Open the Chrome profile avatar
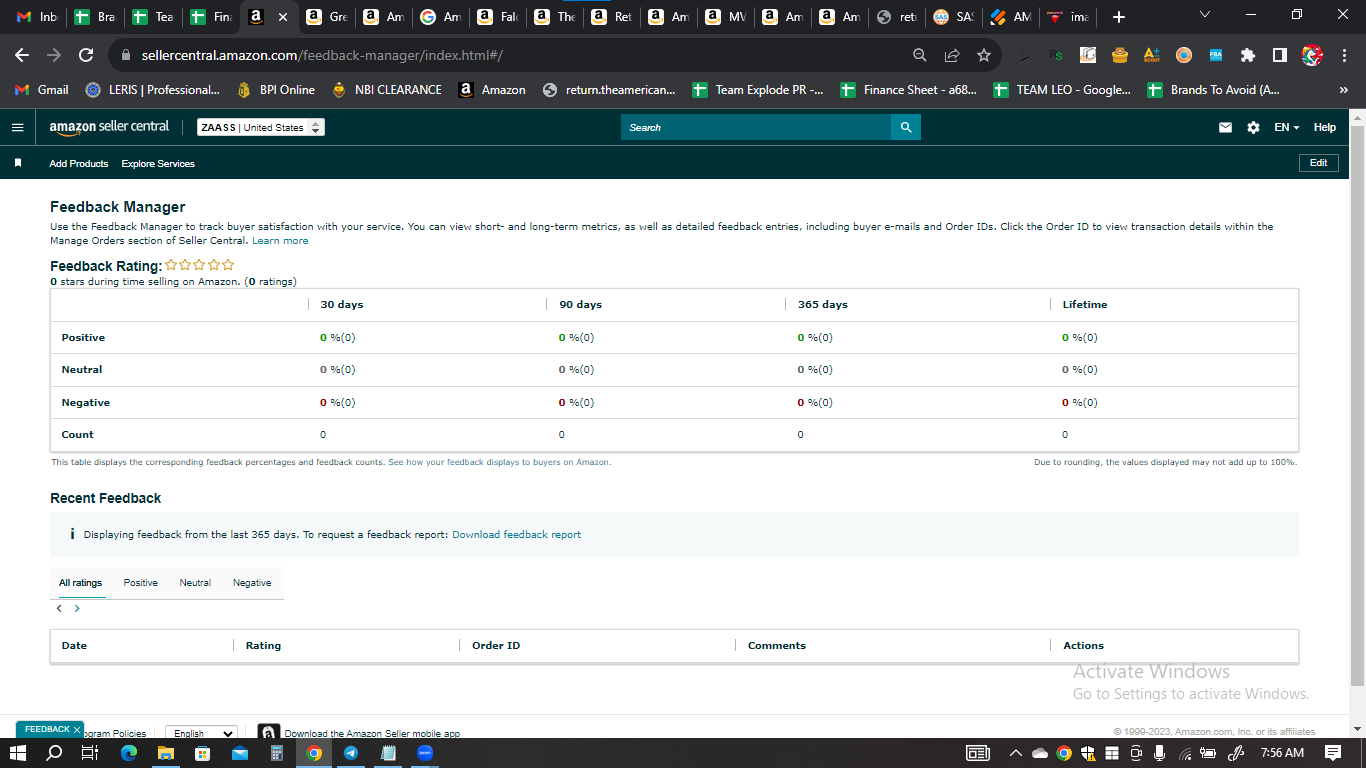This screenshot has height=768, width=1366. (x=1312, y=56)
